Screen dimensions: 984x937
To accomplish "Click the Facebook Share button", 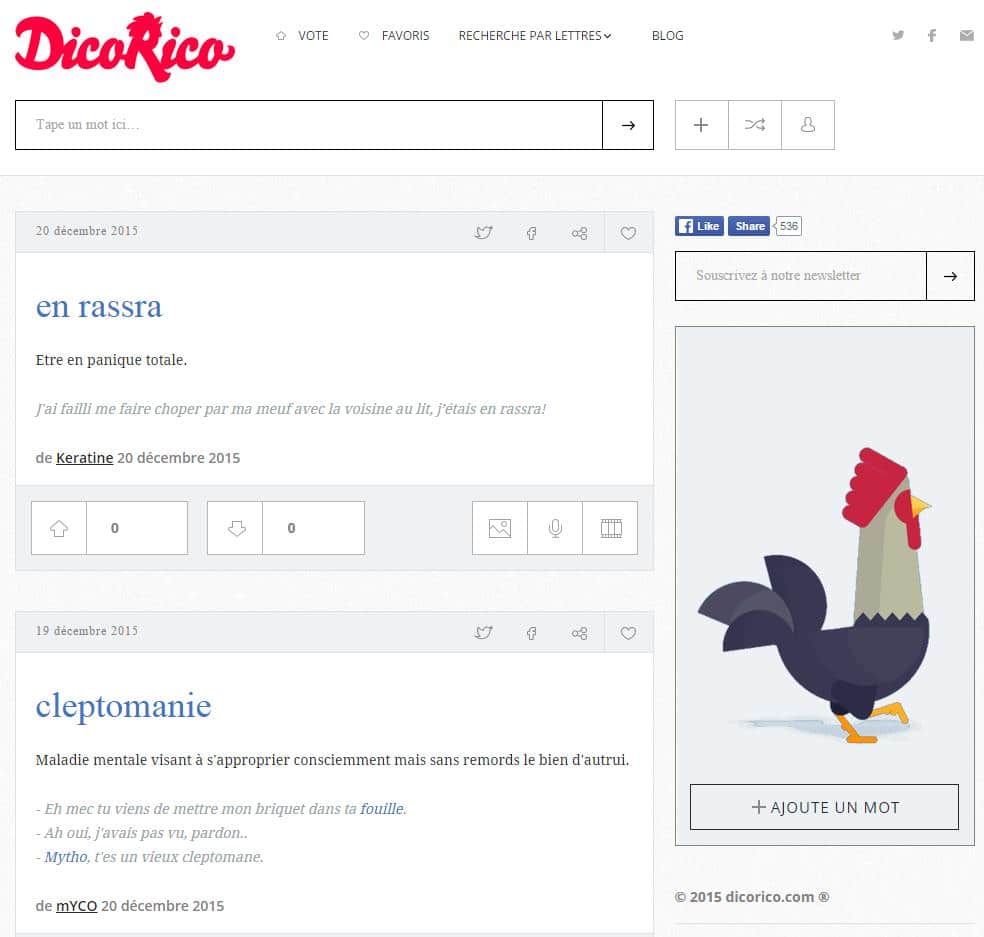I will tap(749, 226).
